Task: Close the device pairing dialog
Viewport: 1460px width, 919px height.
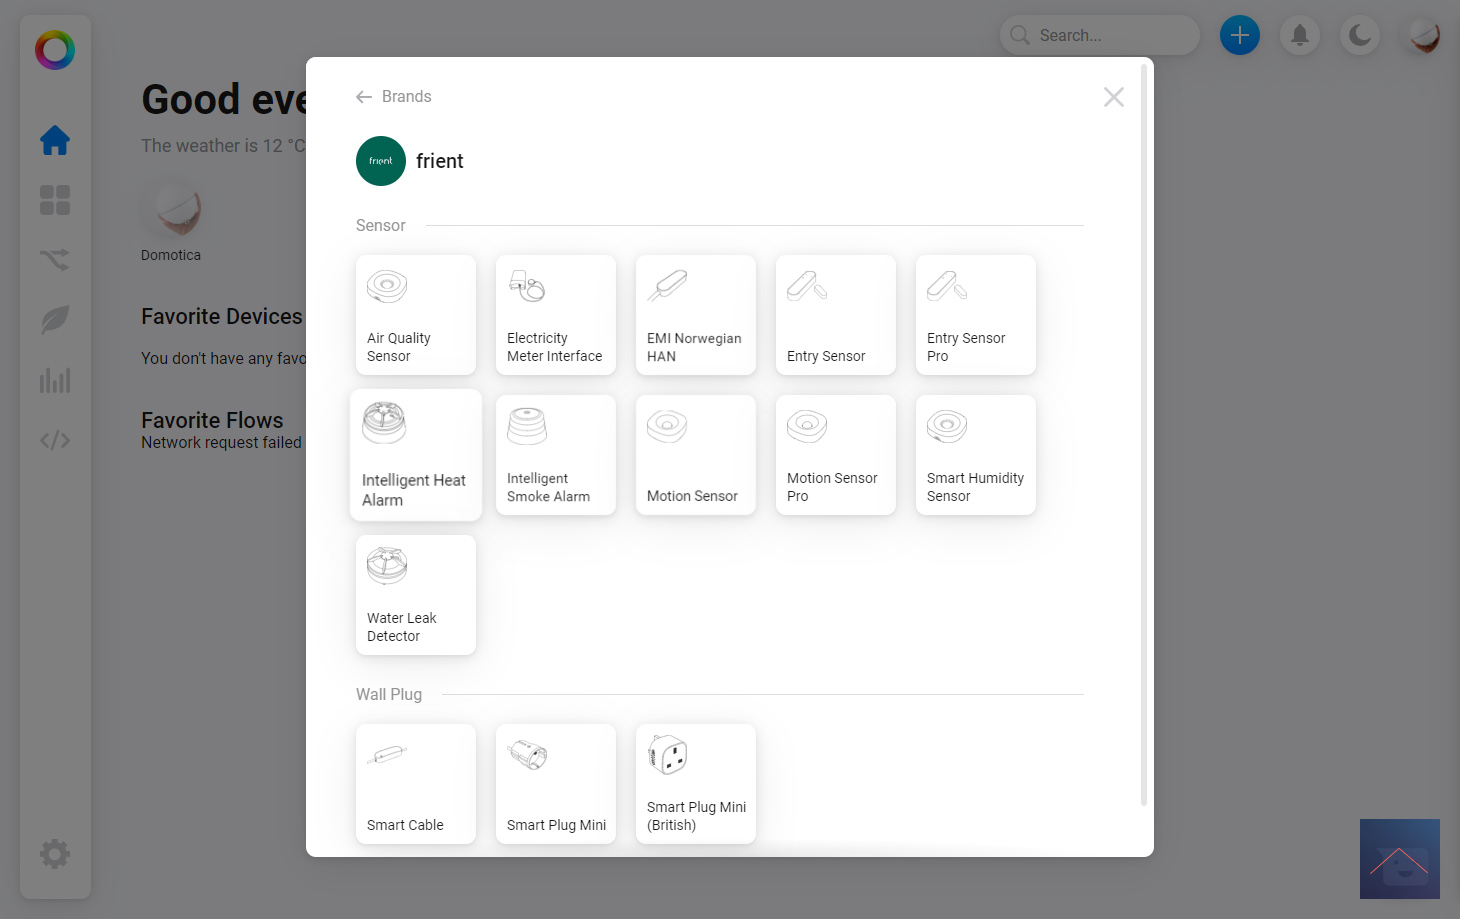Action: point(1114,97)
